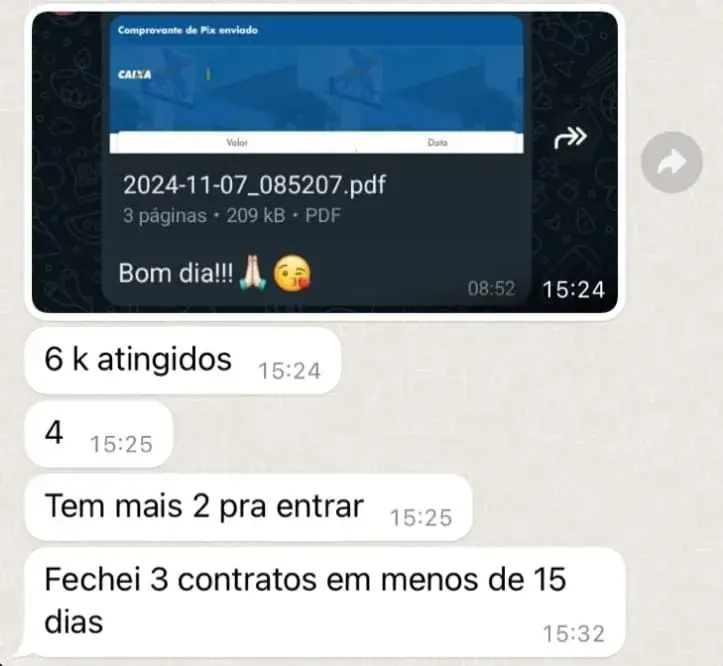Viewport: 723px width, 666px height.
Task: Click the 15:32 timestamp on last message
Action: click(573, 634)
